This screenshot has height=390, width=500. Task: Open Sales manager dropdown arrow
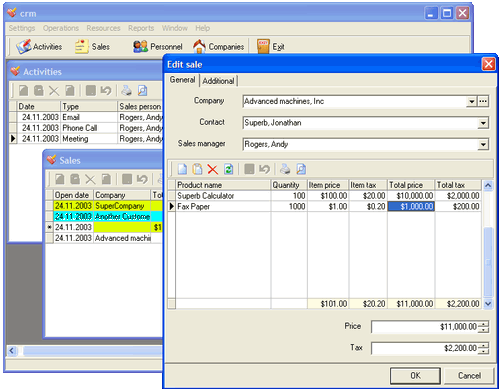(483, 144)
